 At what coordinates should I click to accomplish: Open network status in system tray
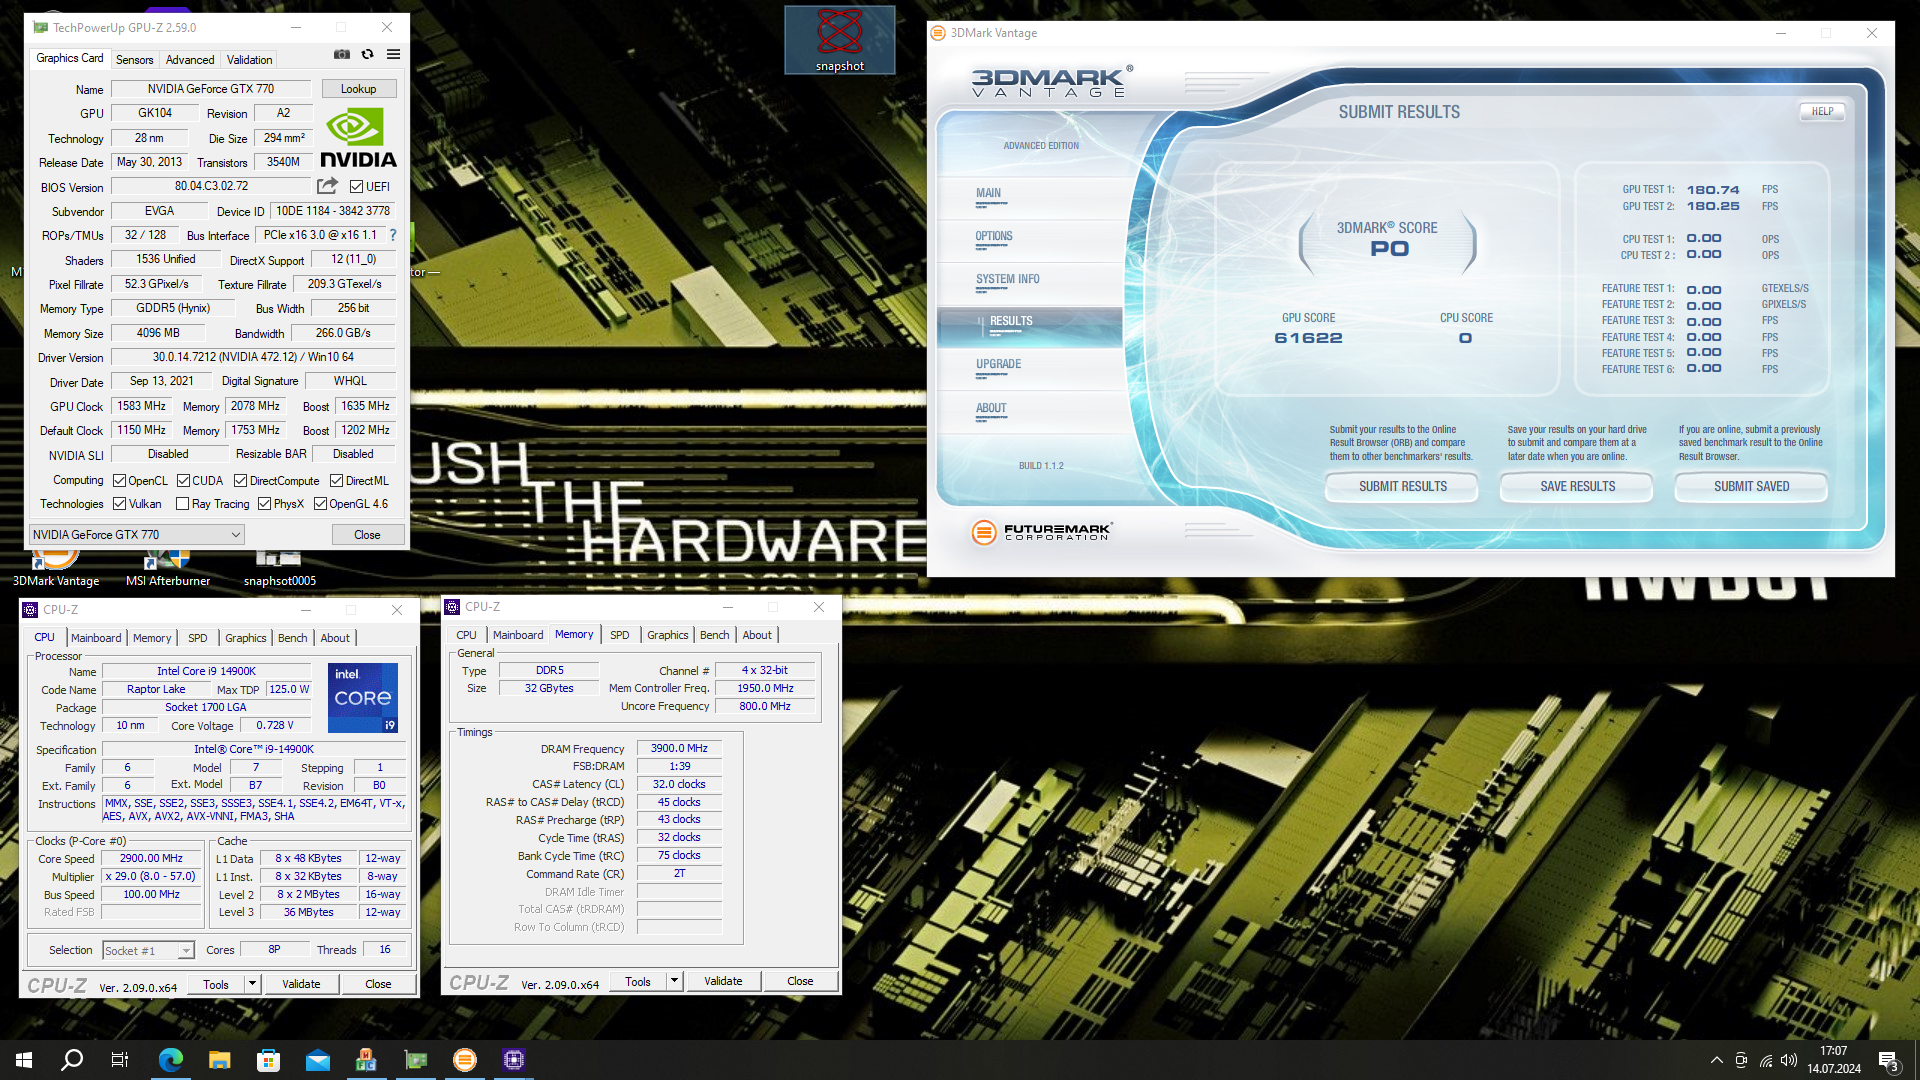pyautogui.click(x=1765, y=1060)
